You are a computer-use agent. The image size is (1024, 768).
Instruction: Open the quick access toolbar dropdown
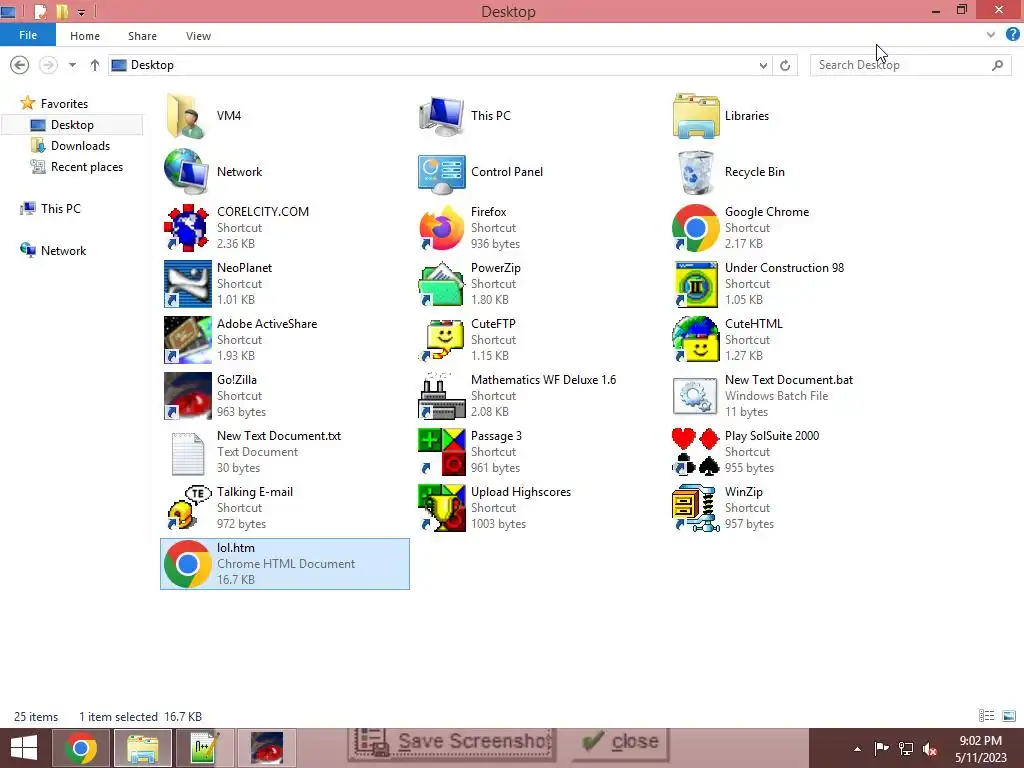[82, 12]
